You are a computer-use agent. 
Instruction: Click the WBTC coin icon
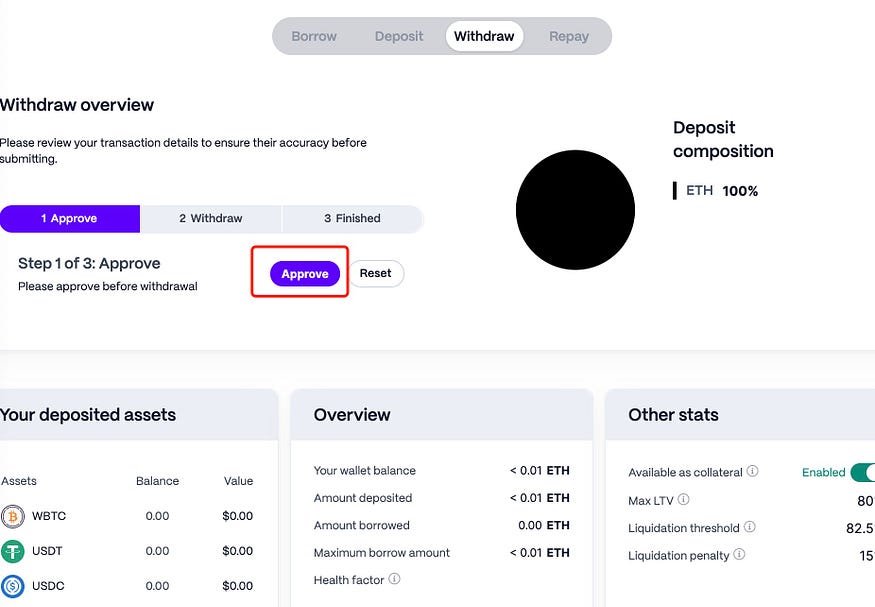click(13, 517)
